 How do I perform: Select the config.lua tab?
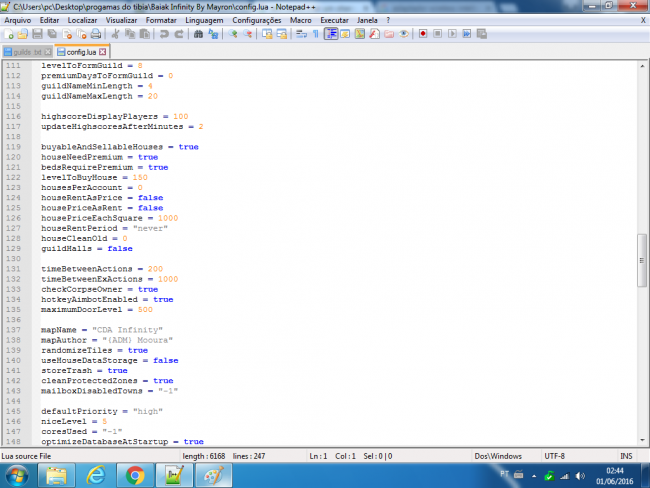81,52
